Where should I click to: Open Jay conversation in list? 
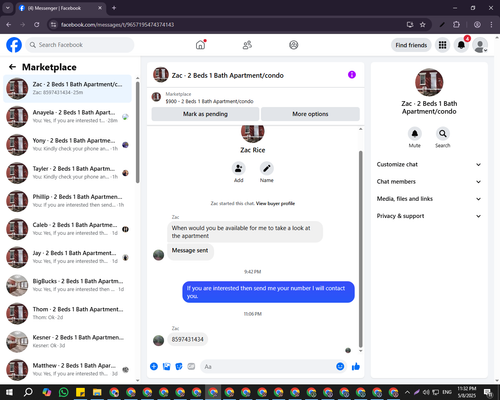tap(67, 257)
